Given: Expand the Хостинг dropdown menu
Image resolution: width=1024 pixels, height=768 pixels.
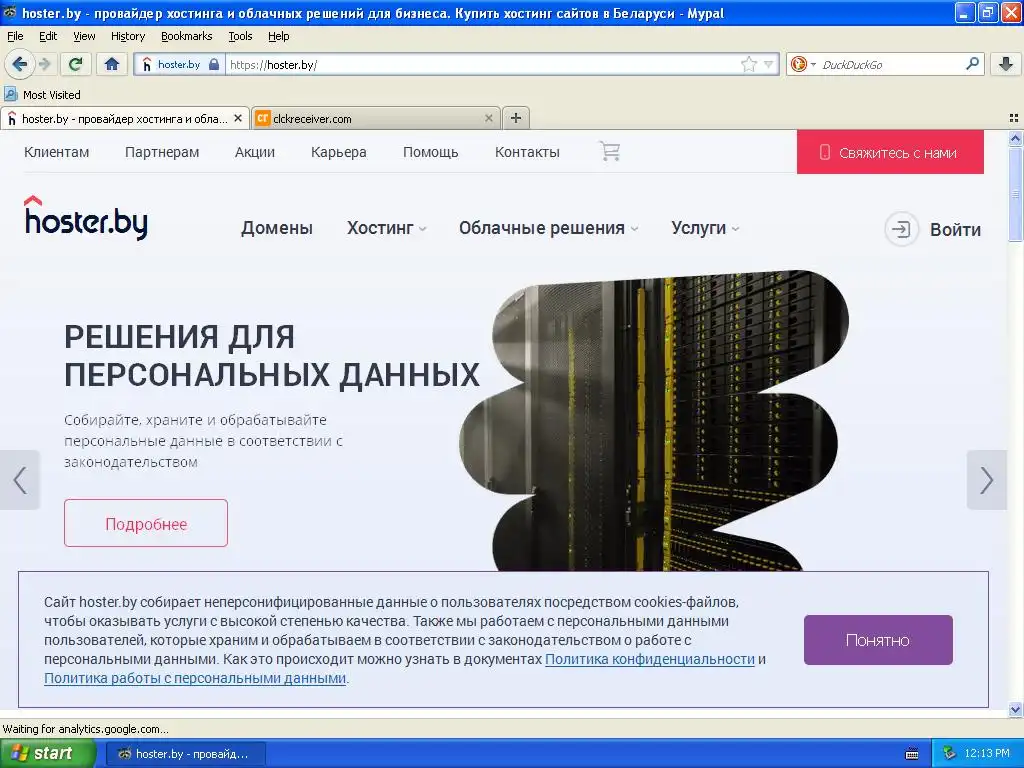Looking at the screenshot, I should point(387,228).
